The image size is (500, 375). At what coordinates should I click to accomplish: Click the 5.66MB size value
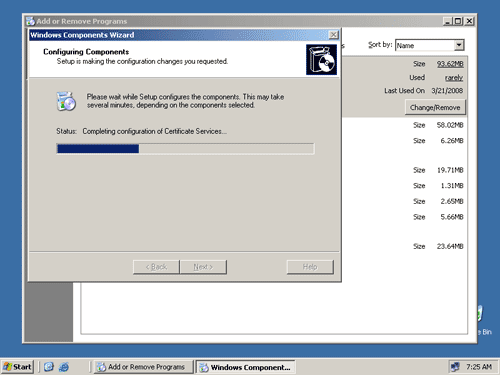(x=452, y=217)
